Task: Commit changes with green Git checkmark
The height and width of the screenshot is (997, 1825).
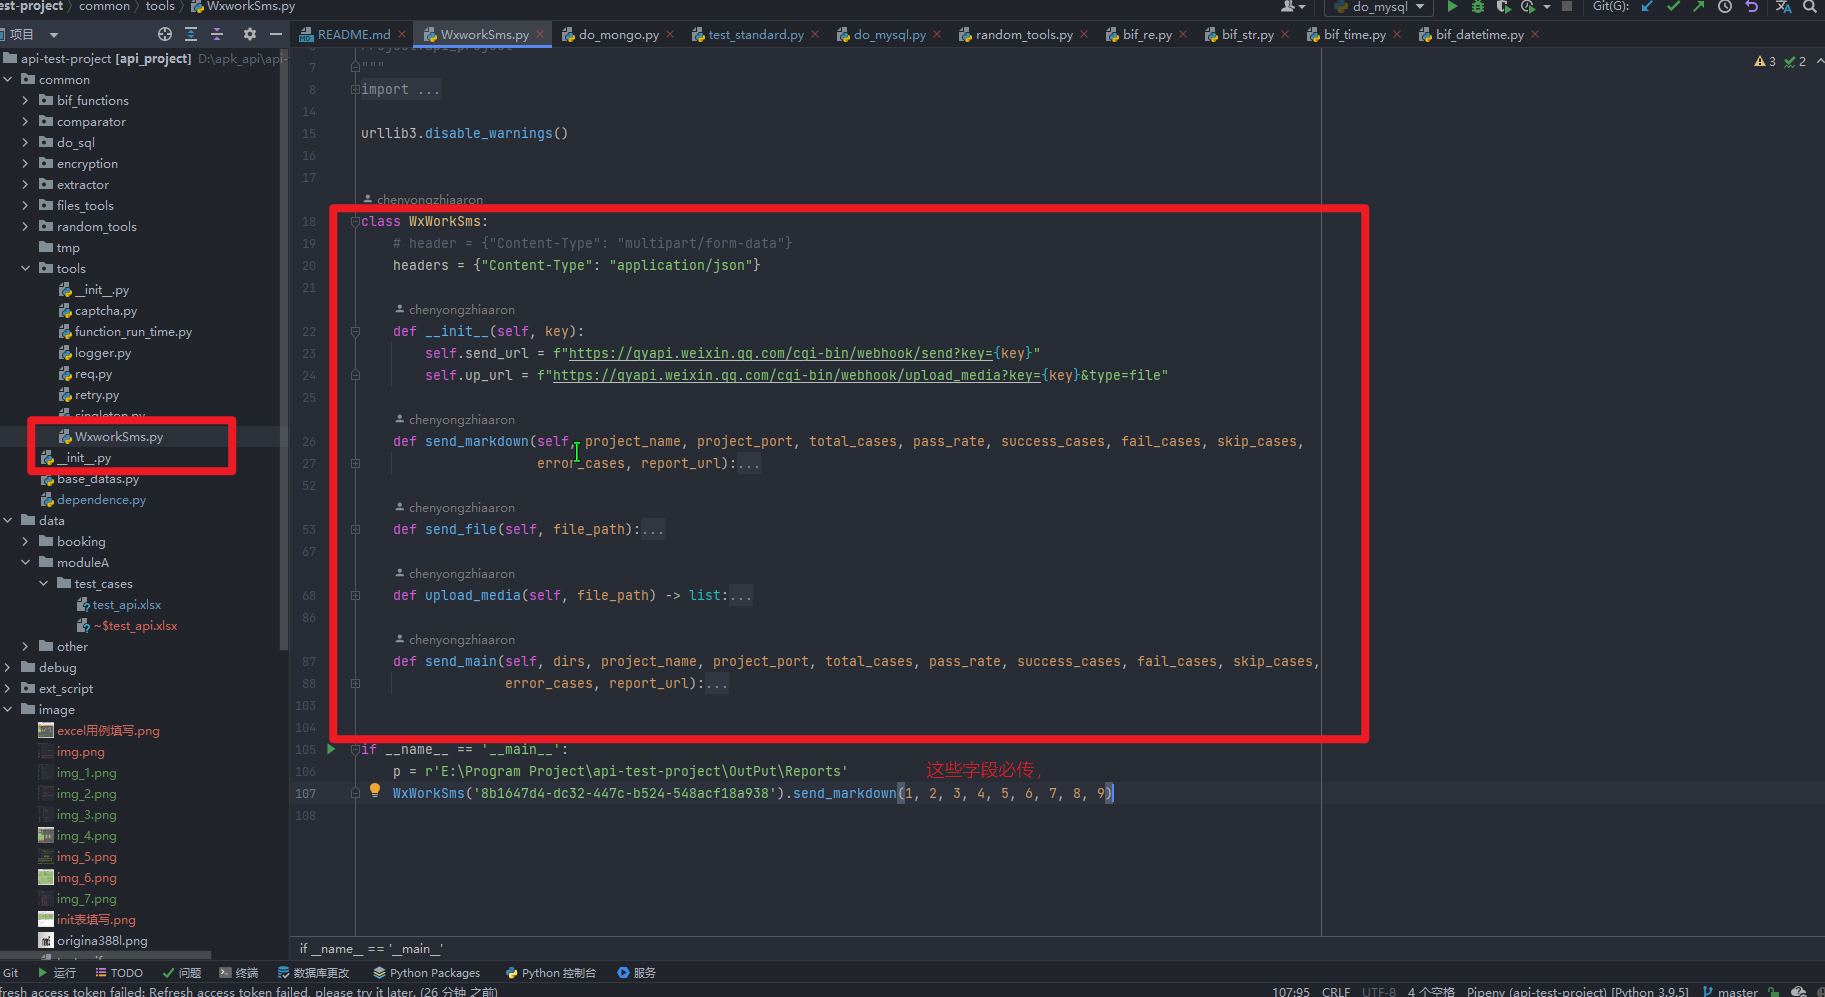Action: pyautogui.click(x=1673, y=6)
